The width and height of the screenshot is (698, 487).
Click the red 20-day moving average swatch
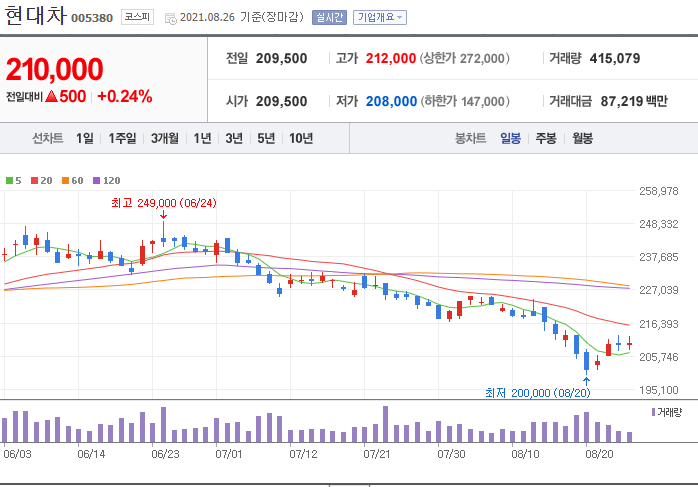[x=34, y=180]
